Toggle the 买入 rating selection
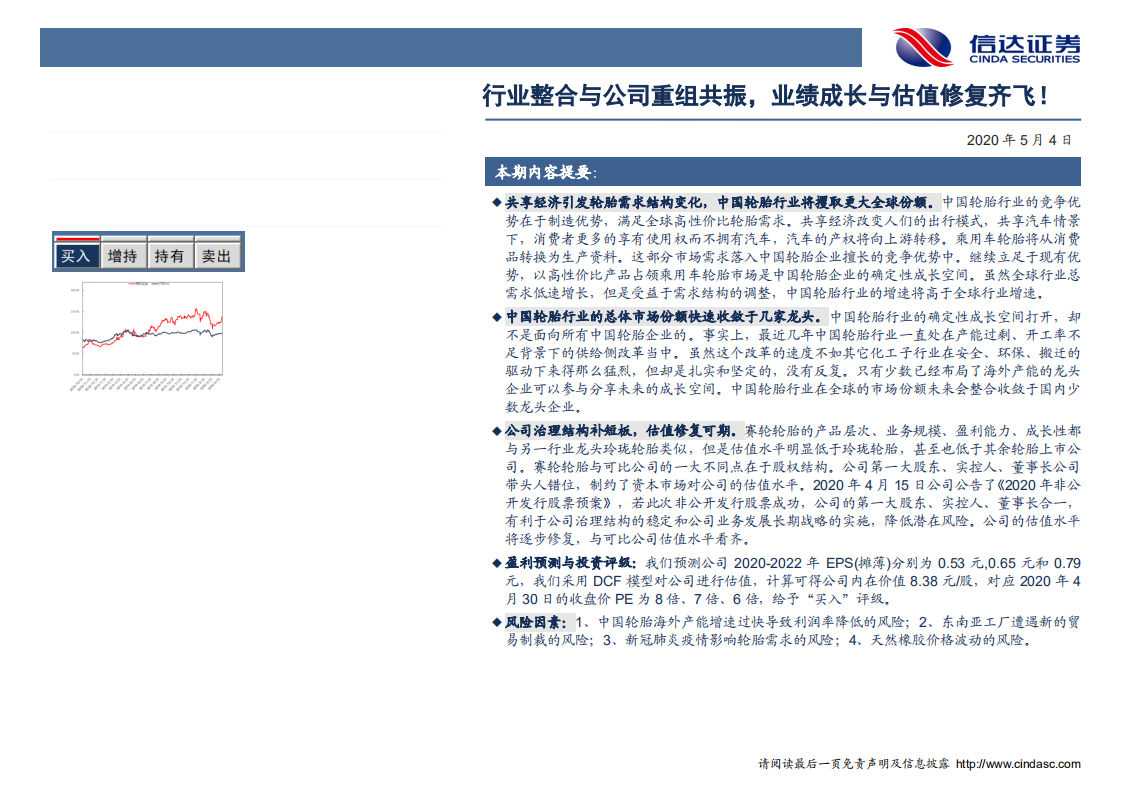Image resolution: width=1122 pixels, height=793 pixels. point(80,255)
